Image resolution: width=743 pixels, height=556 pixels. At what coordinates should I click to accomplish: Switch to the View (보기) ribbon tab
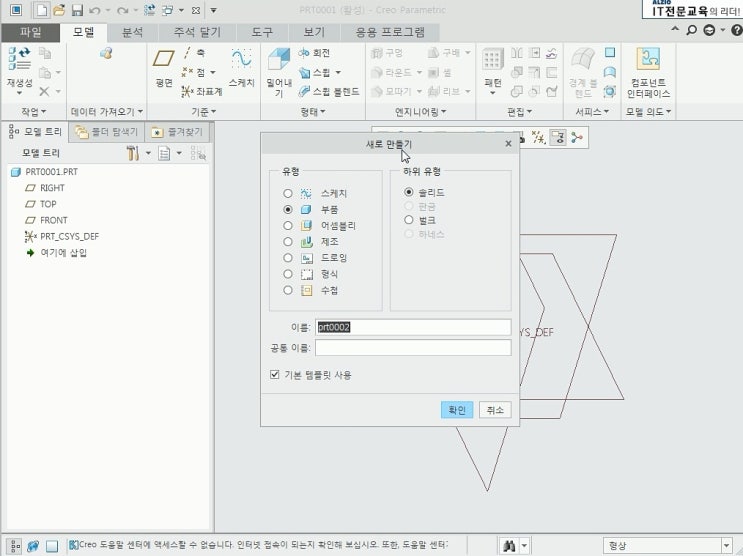(314, 32)
